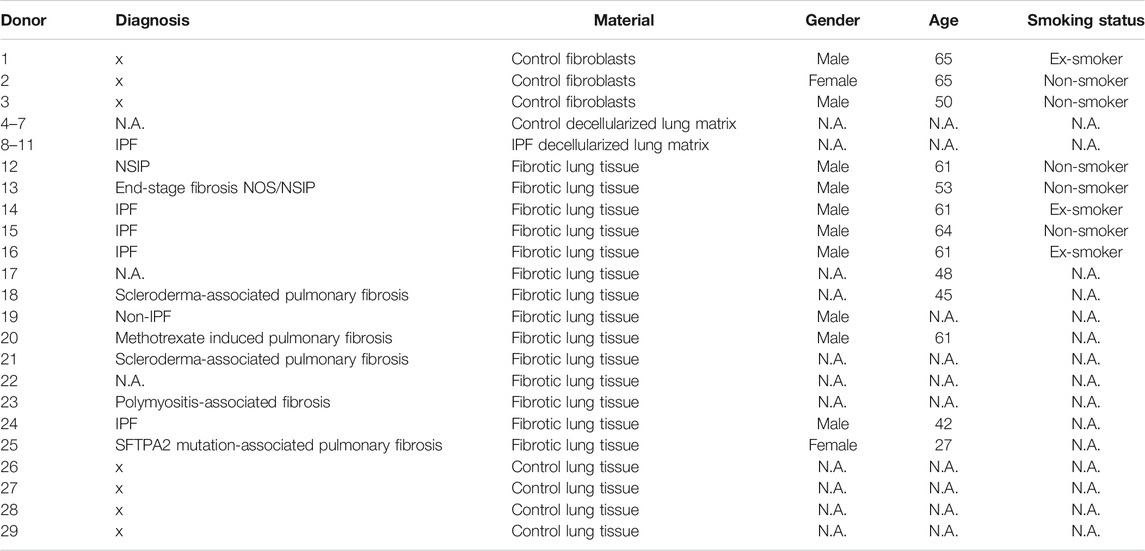This screenshot has height=551, width=1145.
Task: Select the Gender column header
Action: click(x=832, y=20)
